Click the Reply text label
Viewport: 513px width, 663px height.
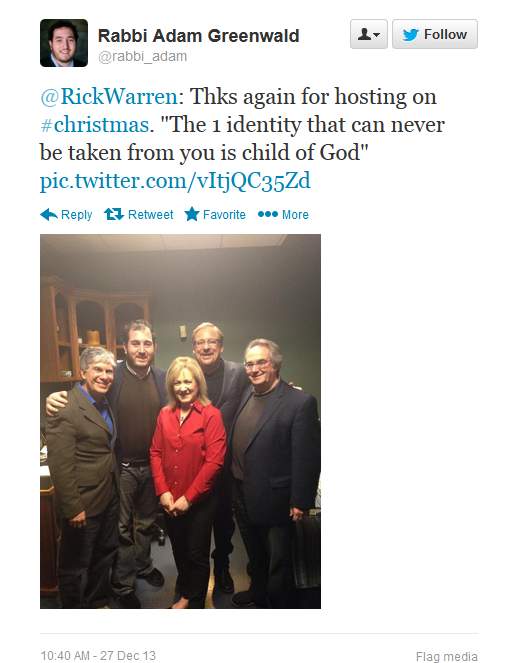click(x=77, y=215)
